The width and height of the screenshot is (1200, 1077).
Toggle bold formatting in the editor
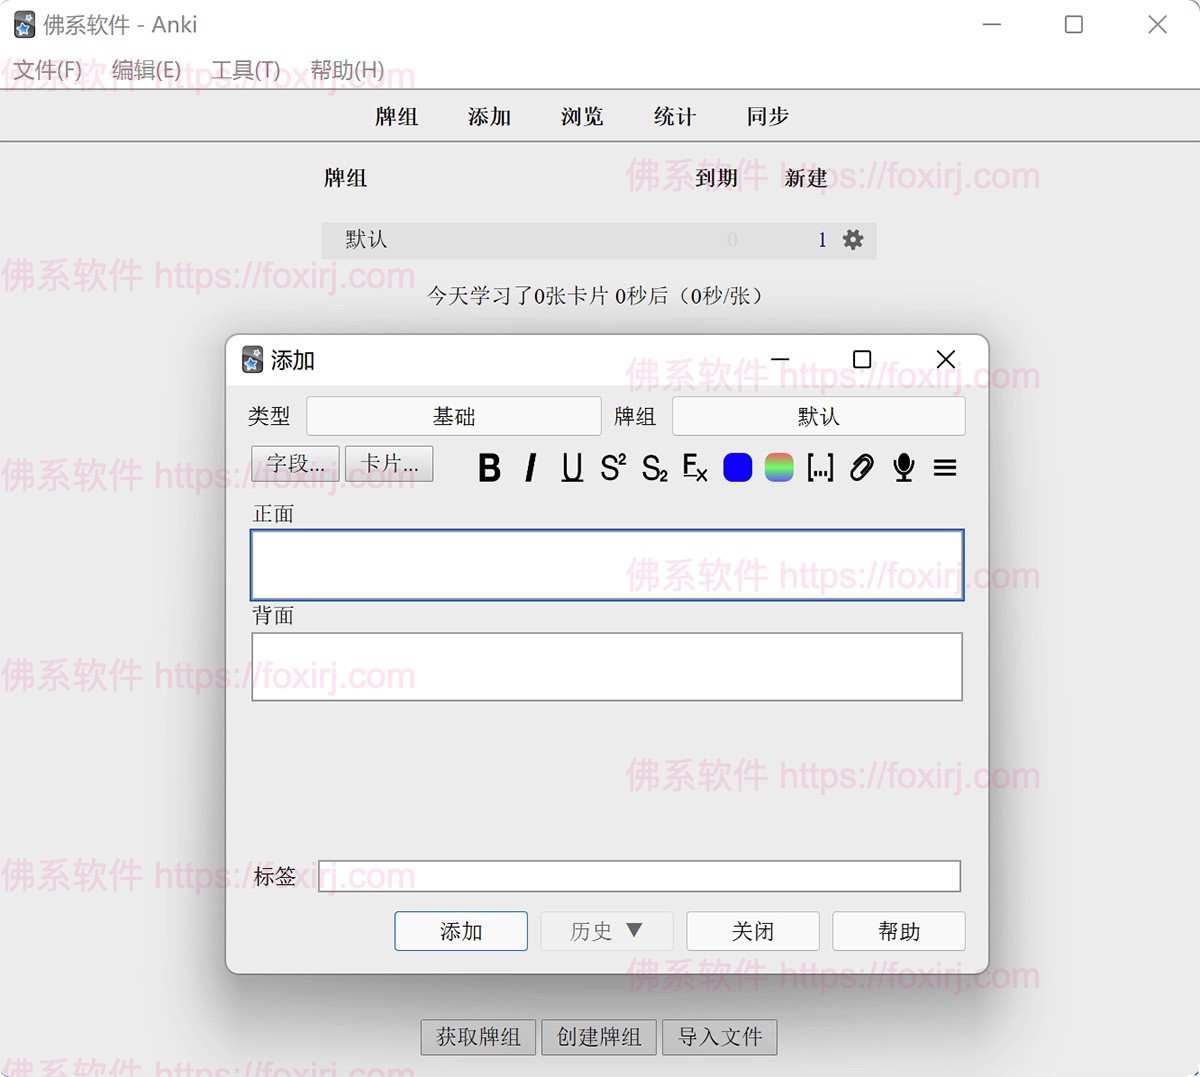489,467
